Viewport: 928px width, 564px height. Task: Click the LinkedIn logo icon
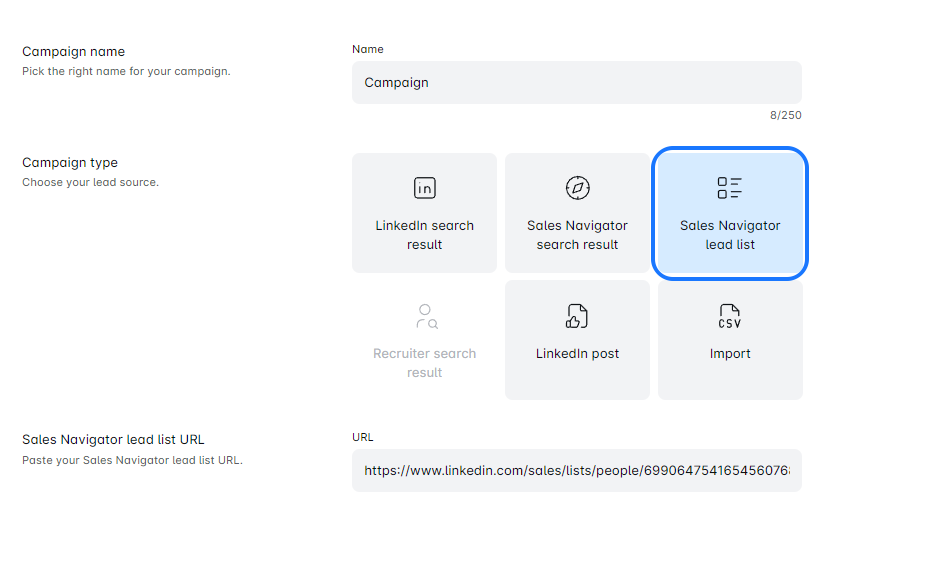click(x=424, y=188)
